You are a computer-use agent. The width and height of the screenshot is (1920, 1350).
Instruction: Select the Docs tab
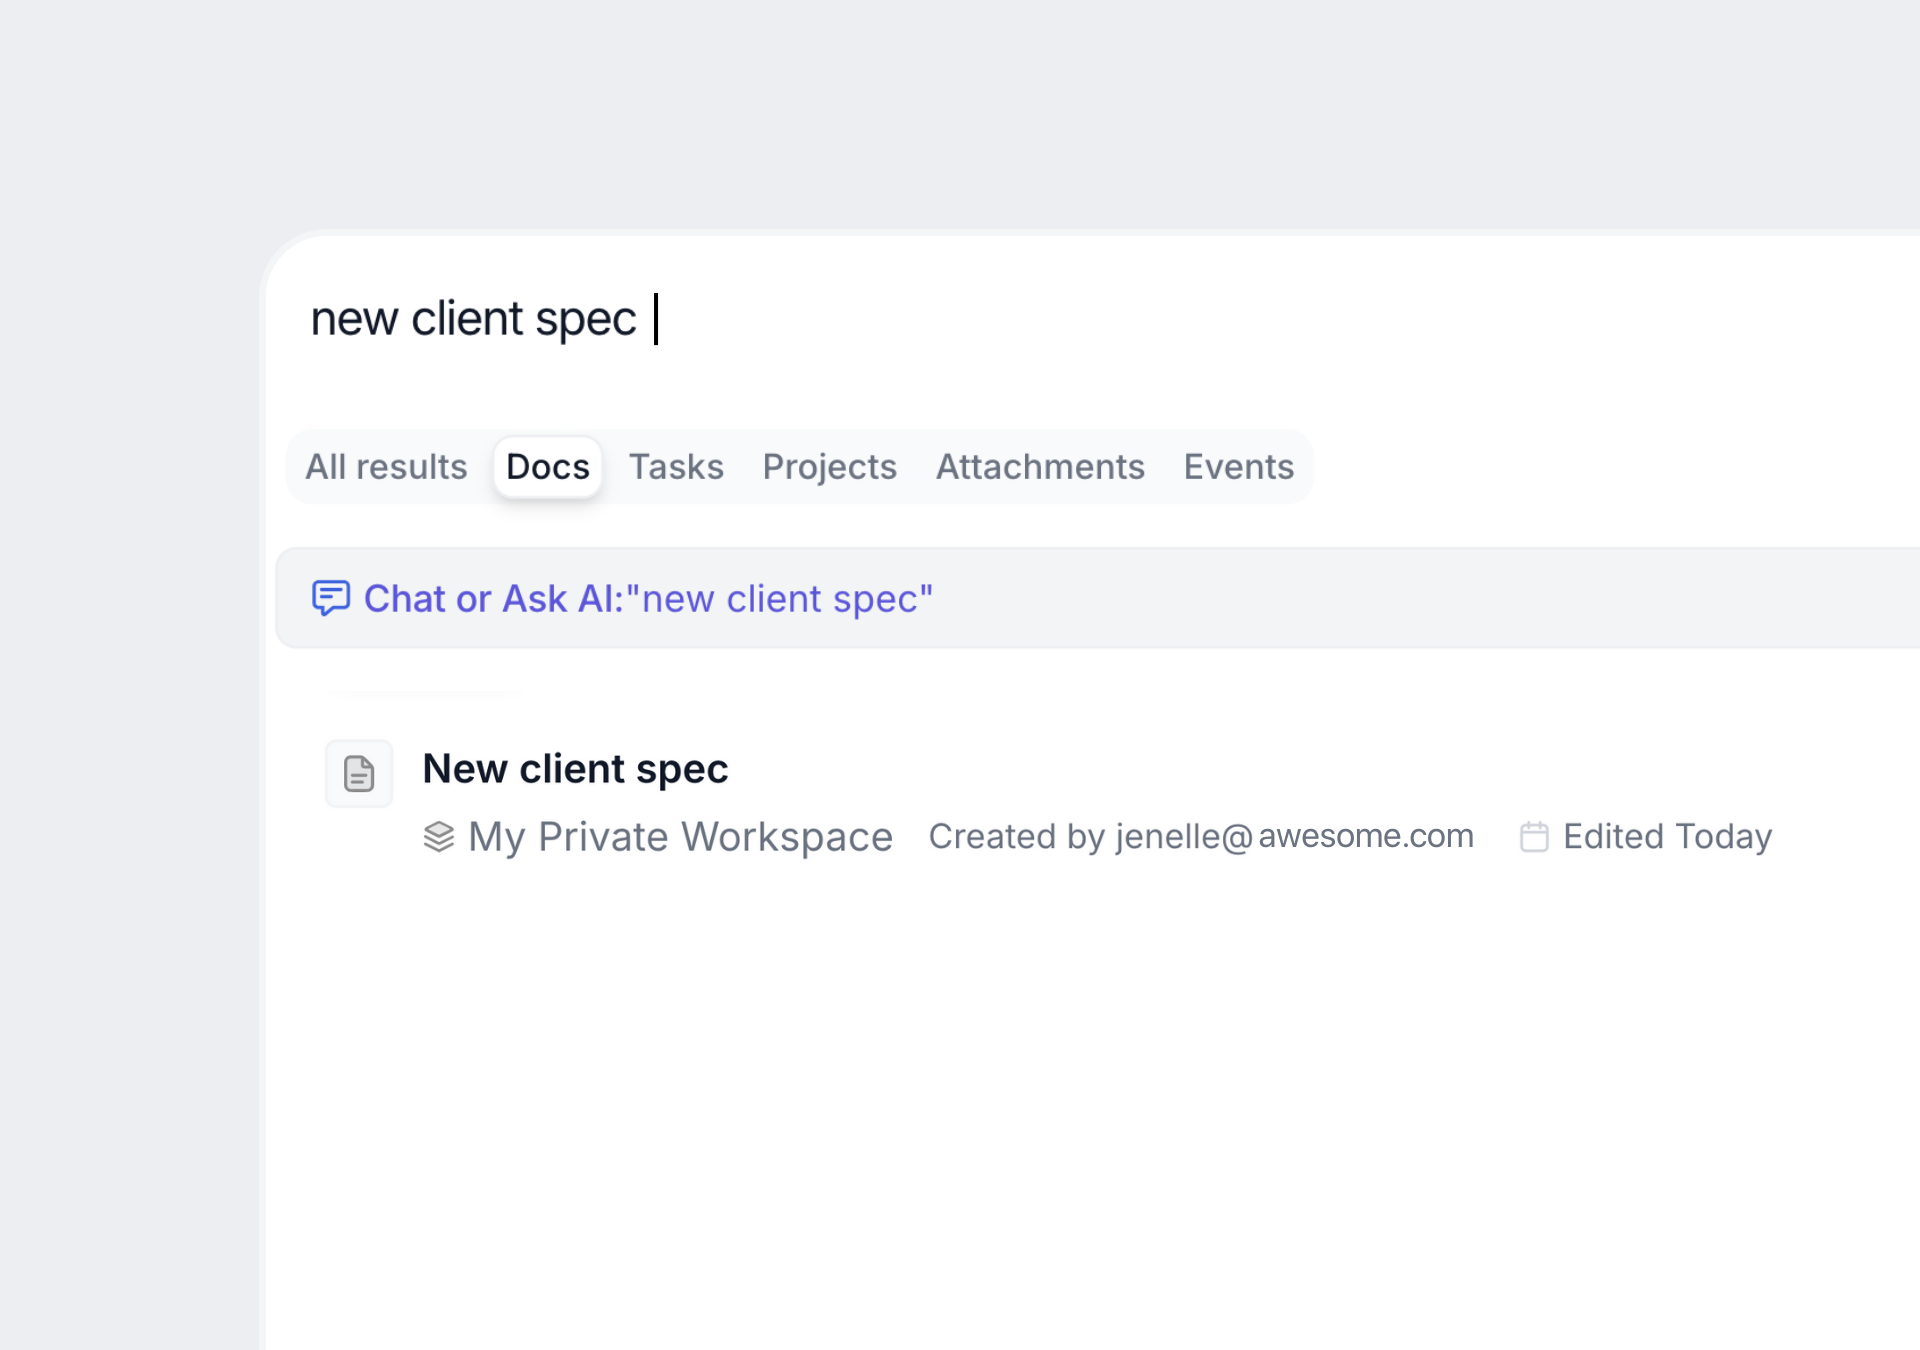pyautogui.click(x=547, y=467)
